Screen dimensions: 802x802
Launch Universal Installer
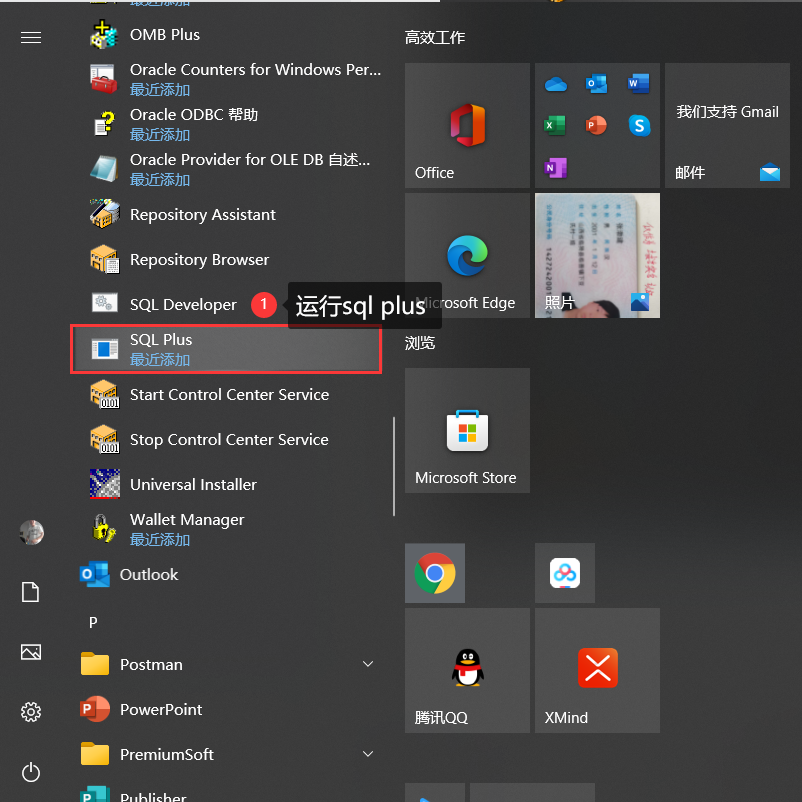(230, 484)
